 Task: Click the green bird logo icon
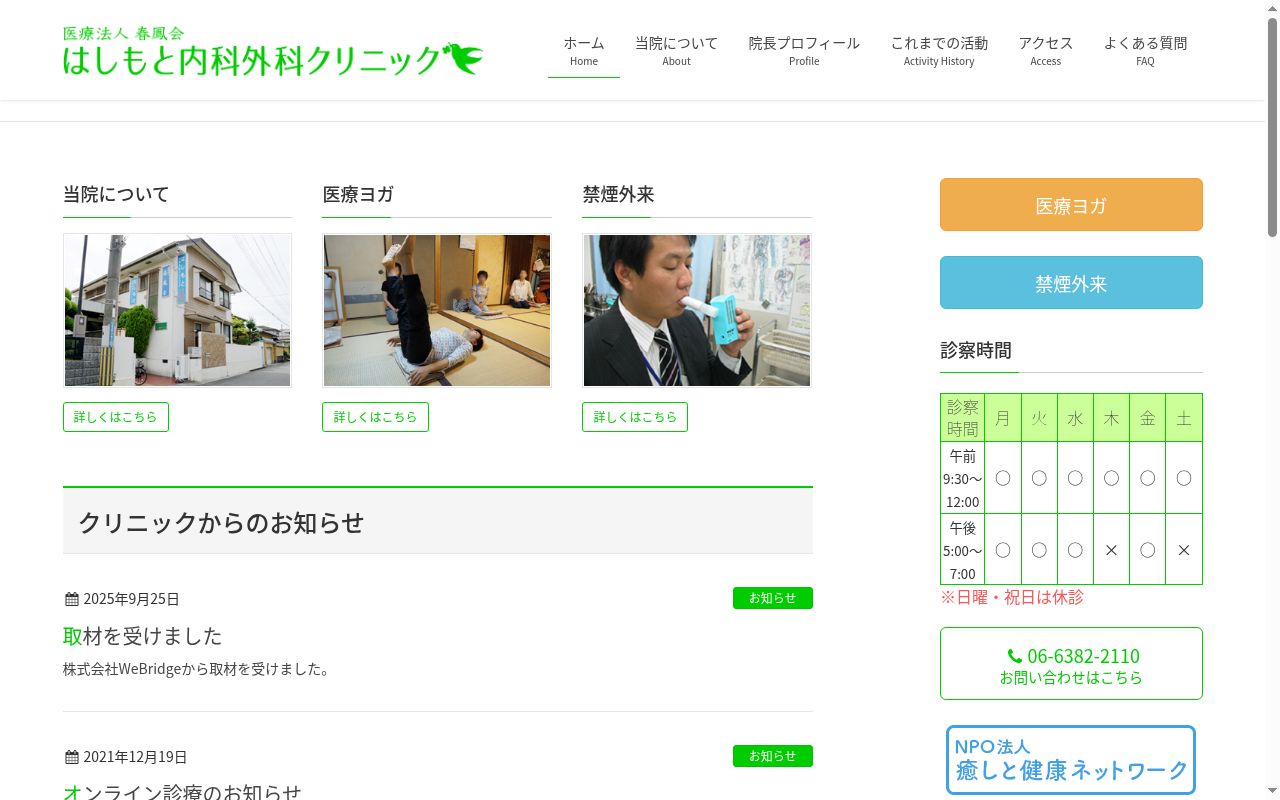click(463, 58)
